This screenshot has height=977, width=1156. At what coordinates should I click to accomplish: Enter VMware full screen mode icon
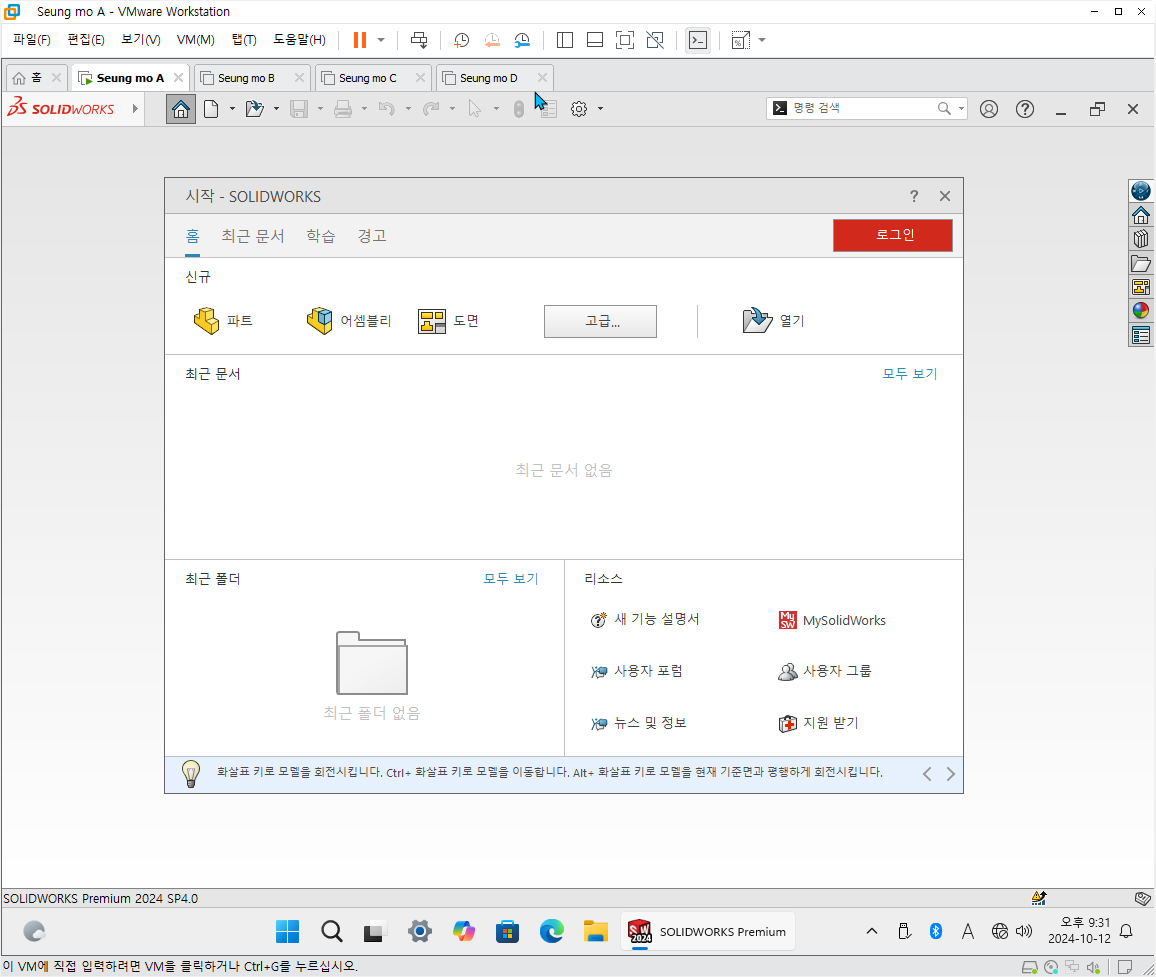pyautogui.click(x=624, y=40)
